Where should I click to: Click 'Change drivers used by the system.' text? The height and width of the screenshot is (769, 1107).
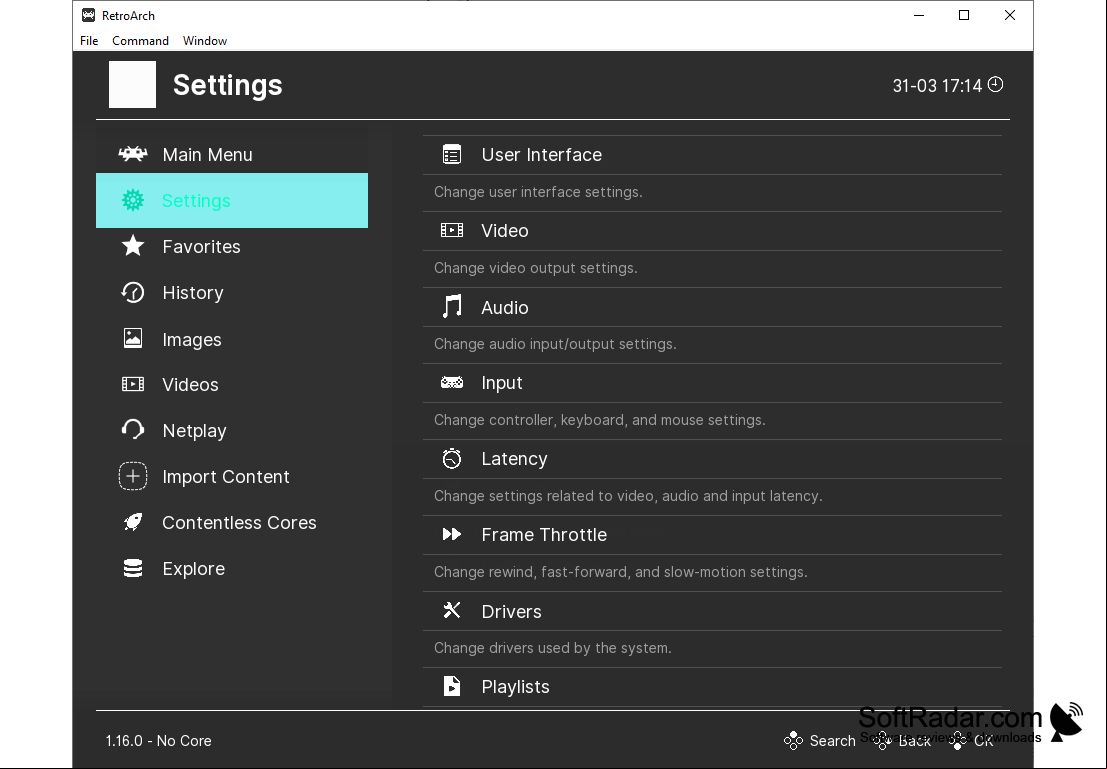(553, 648)
